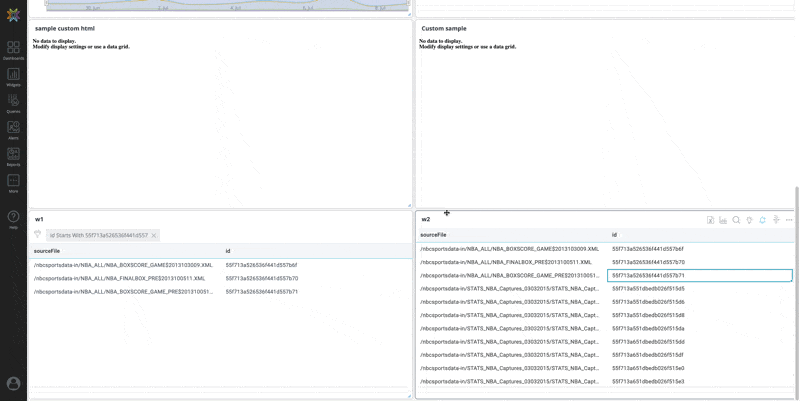
Task: Remove the 'id Starts With' filter chip
Action: [x=154, y=236]
